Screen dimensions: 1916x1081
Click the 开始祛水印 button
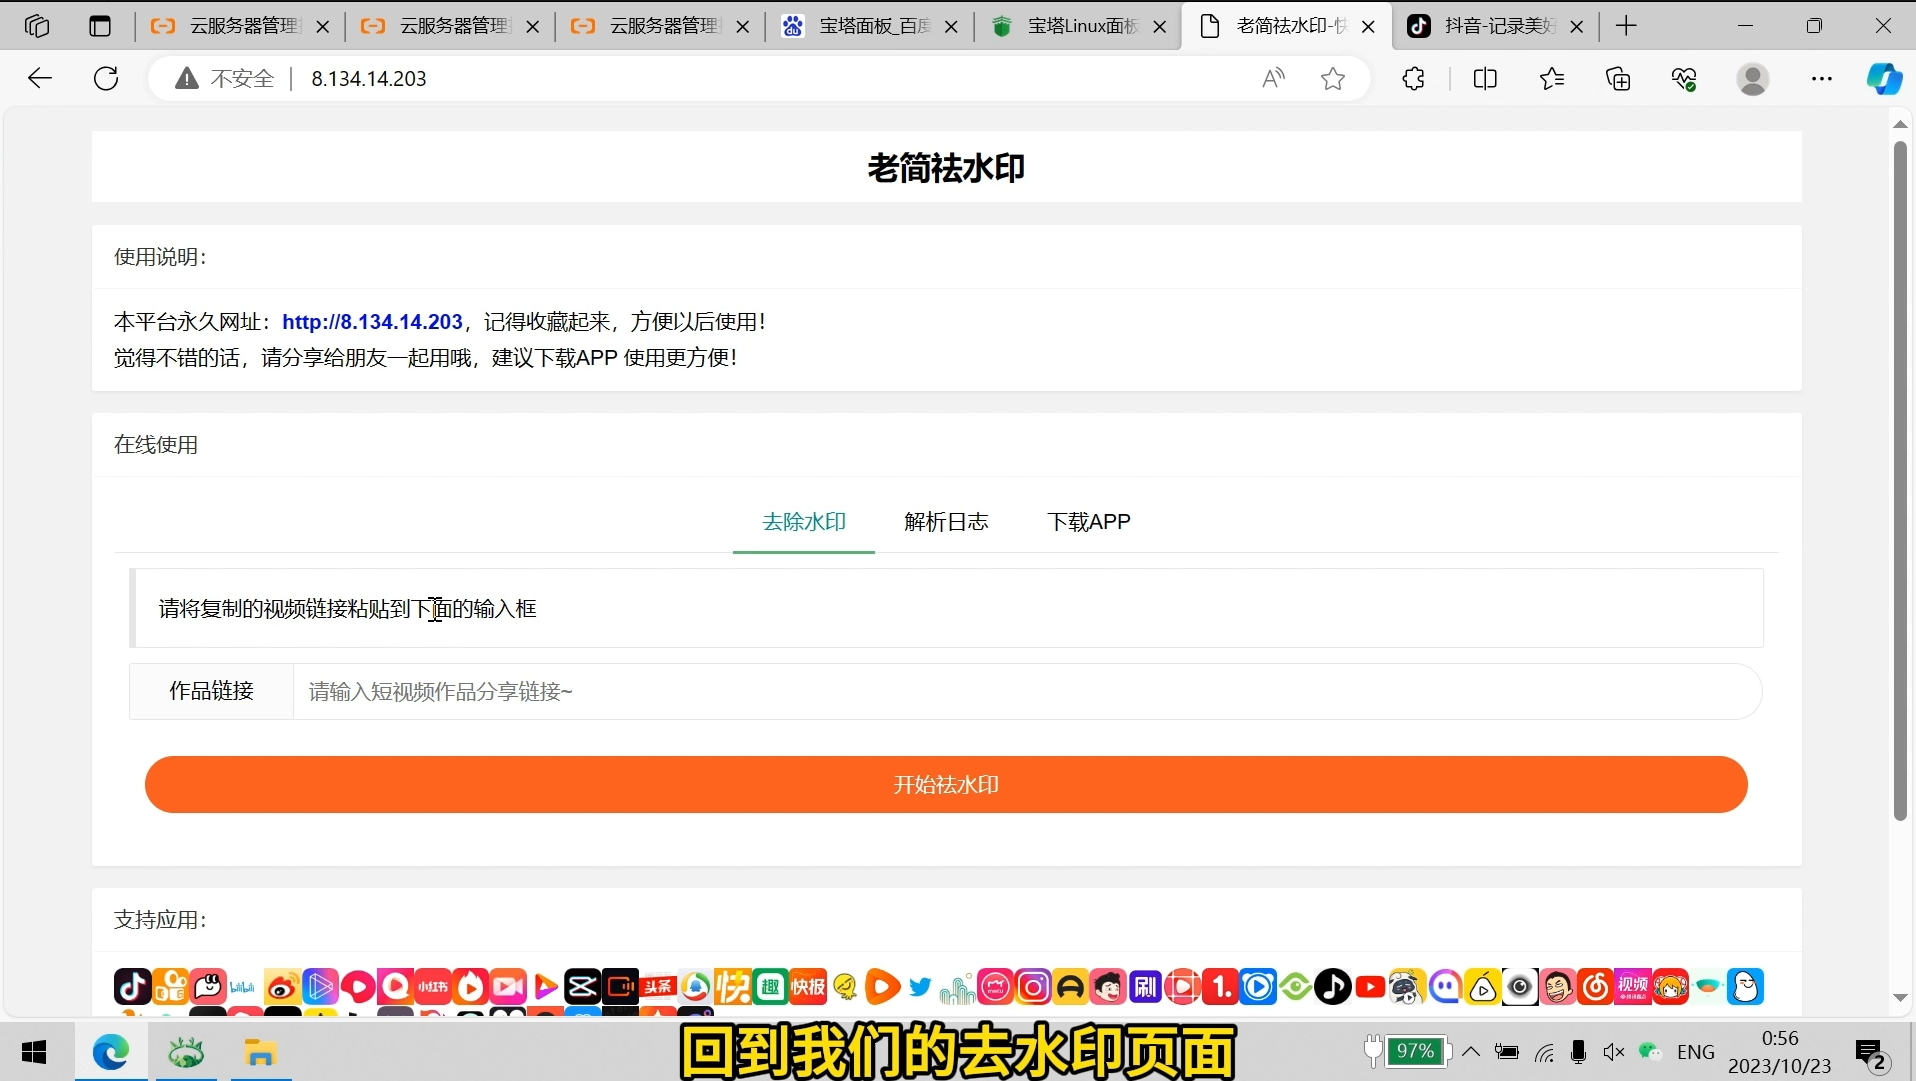point(946,784)
